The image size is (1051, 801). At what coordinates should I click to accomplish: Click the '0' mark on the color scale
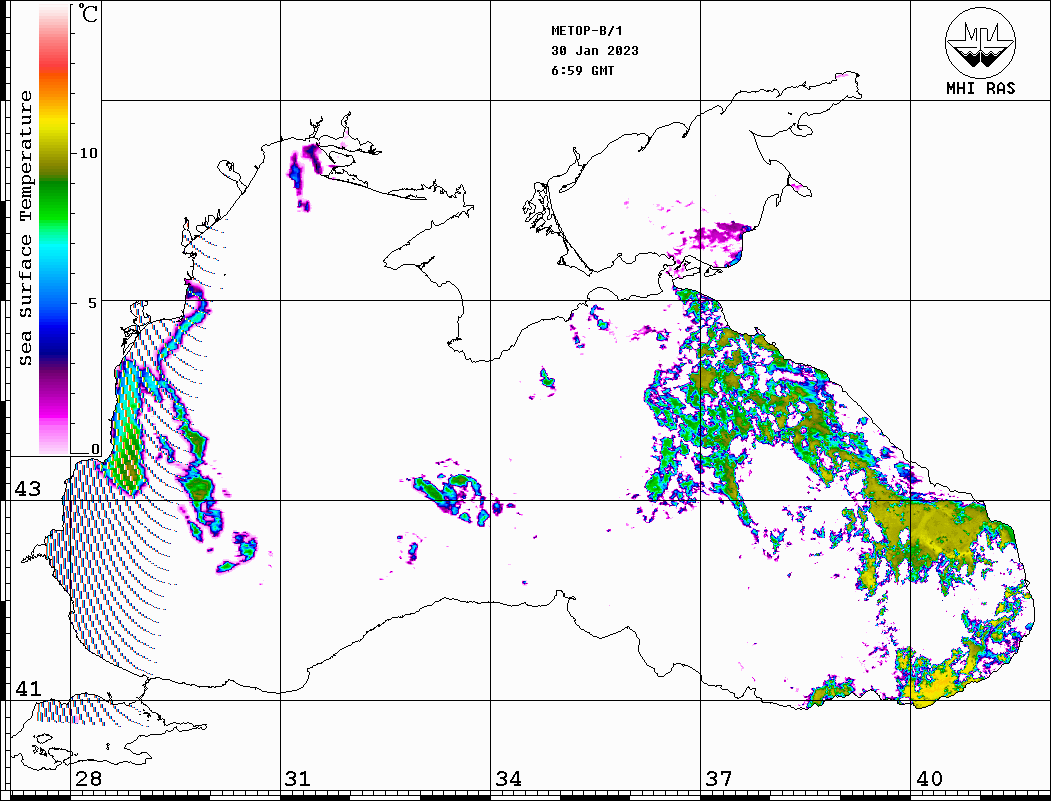click(x=95, y=449)
